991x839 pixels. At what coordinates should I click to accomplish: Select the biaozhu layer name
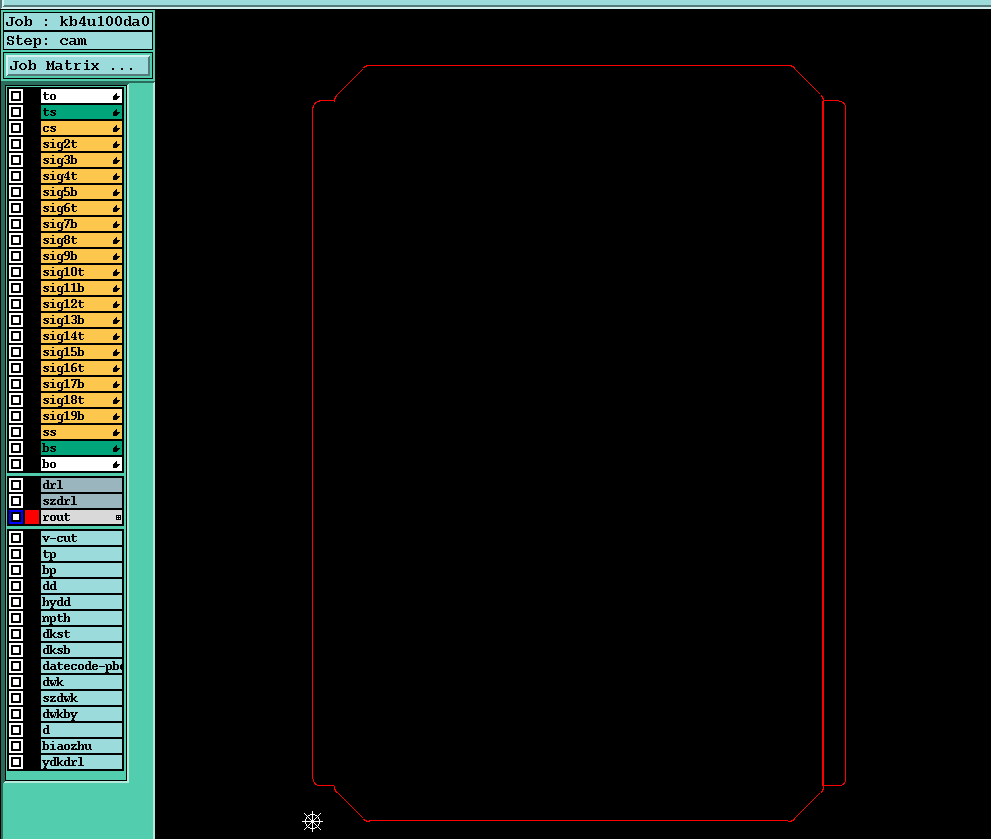tap(82, 746)
